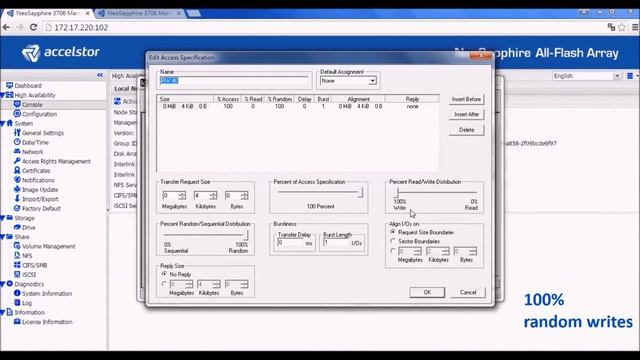Screen dimensions: 640x360
Task: Click the Insert Before button
Action: pos(466,99)
